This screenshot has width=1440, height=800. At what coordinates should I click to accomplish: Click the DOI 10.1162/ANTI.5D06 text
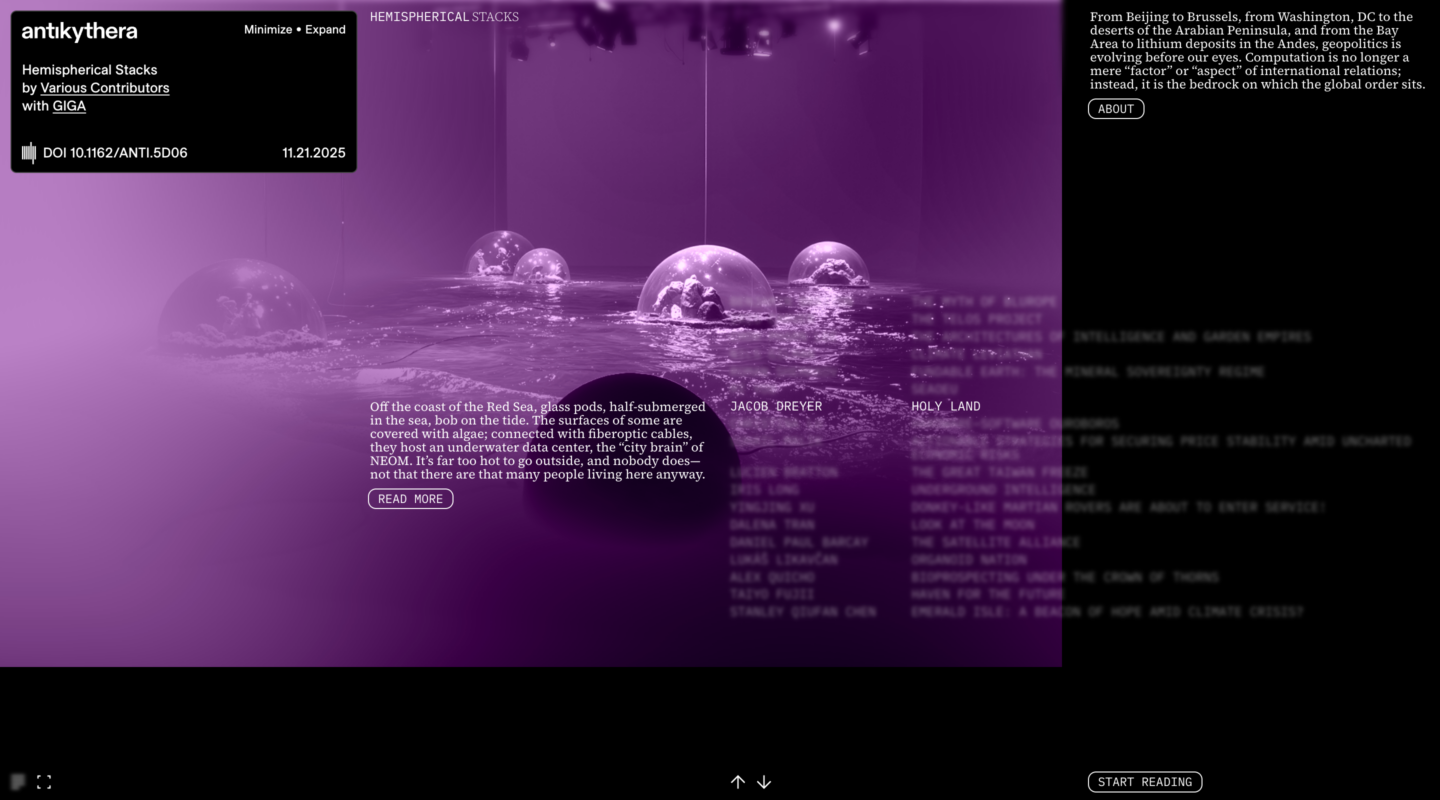(x=115, y=153)
